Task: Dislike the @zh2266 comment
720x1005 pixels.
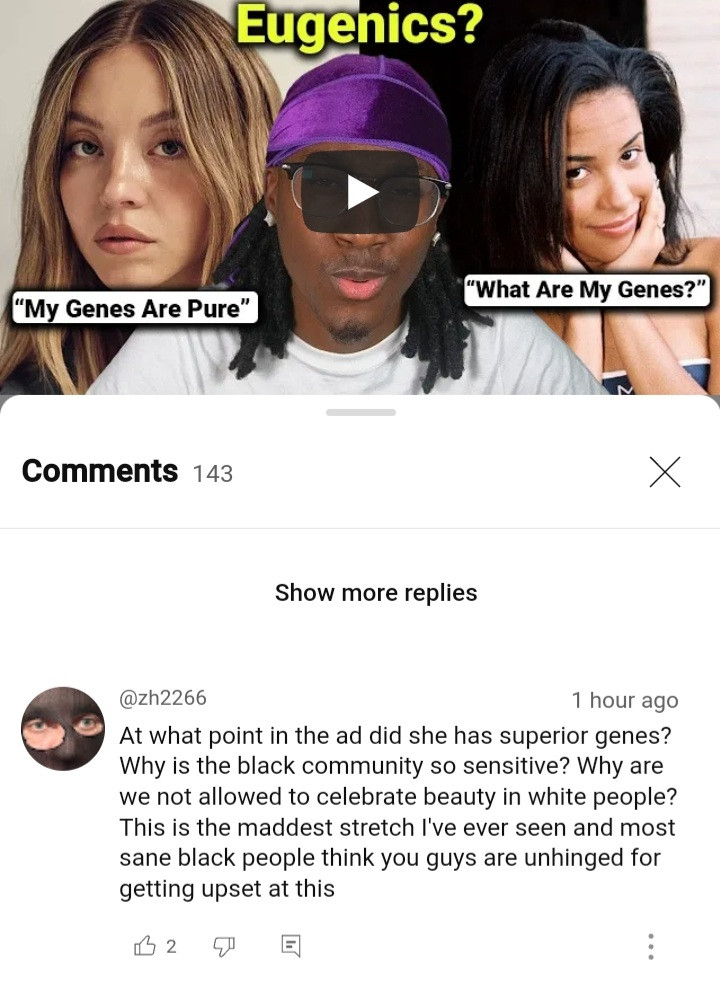Action: pos(224,946)
